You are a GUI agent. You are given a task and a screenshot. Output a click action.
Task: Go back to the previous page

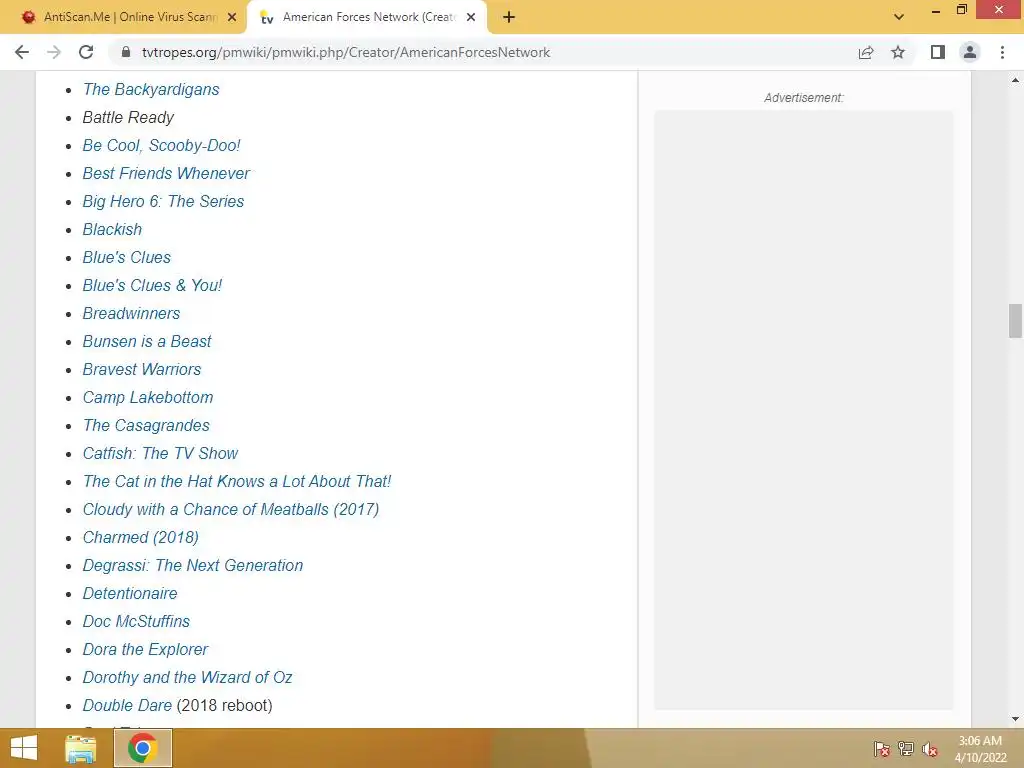coord(22,52)
